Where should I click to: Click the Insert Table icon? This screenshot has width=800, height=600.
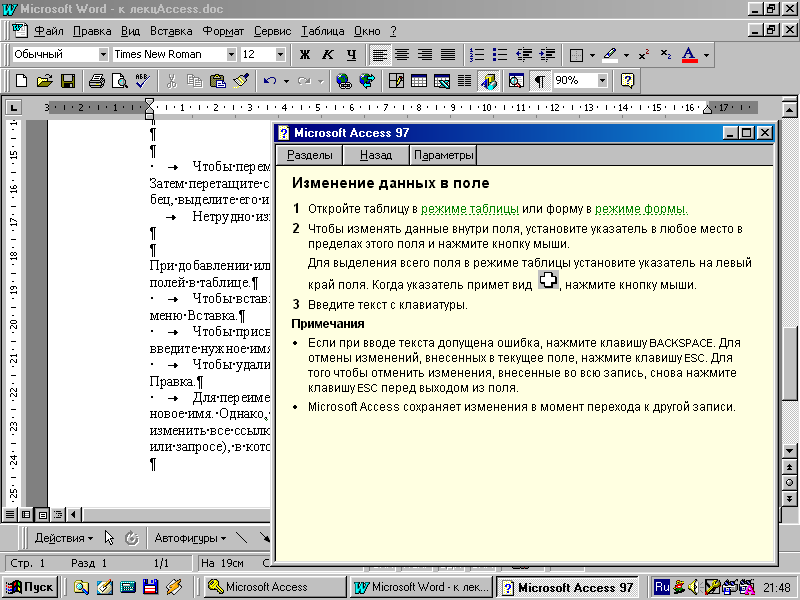point(419,81)
